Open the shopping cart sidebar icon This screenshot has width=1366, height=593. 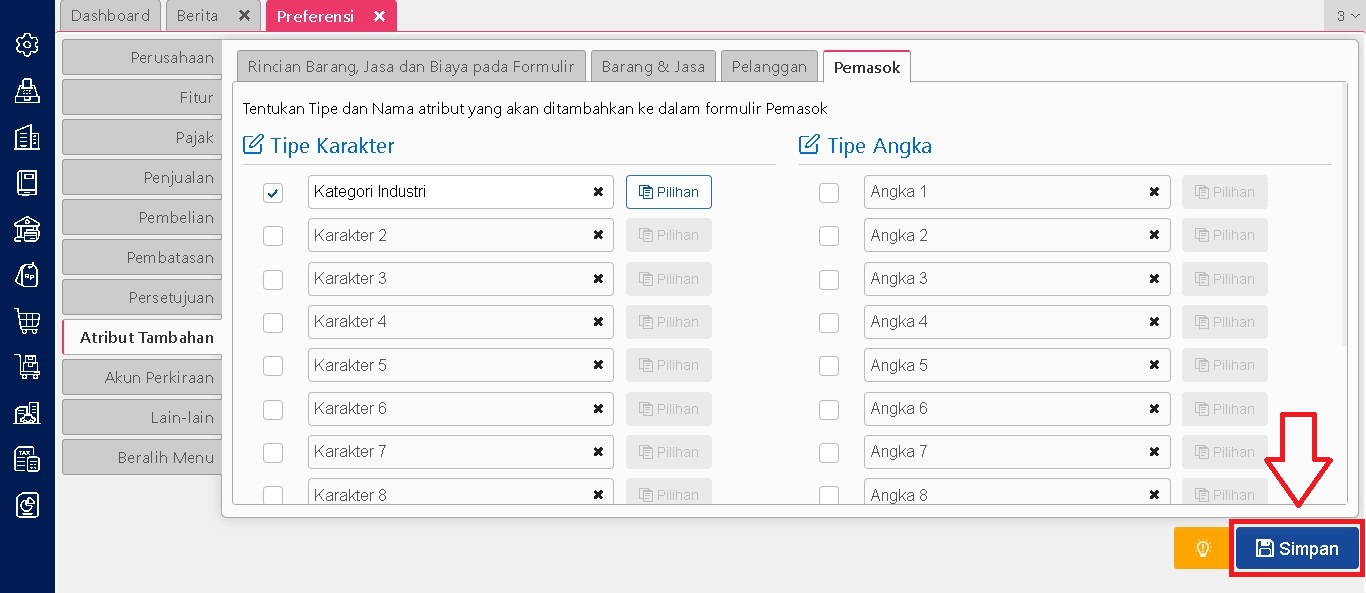[27, 321]
